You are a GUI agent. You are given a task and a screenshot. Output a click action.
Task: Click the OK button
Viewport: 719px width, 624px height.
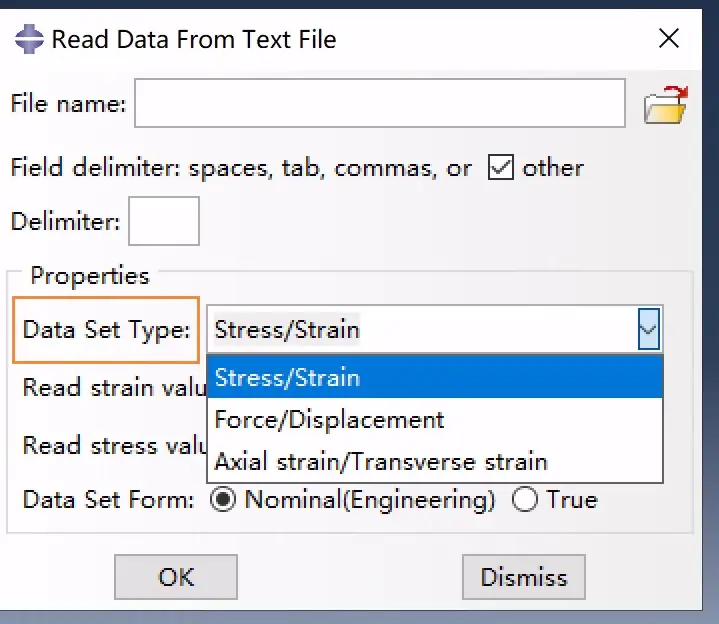point(176,577)
